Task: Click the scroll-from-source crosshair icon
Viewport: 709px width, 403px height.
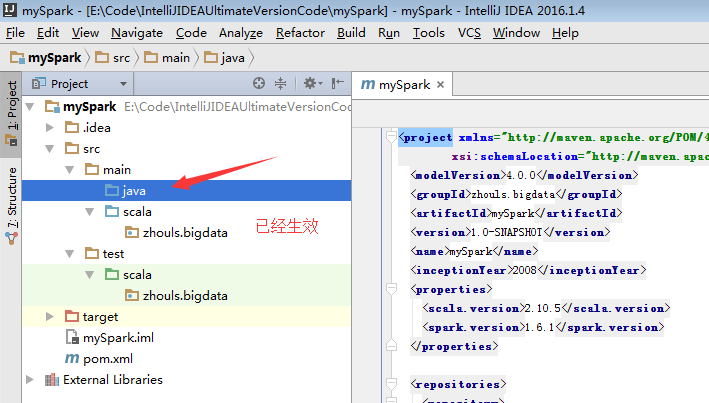Action: pos(259,83)
